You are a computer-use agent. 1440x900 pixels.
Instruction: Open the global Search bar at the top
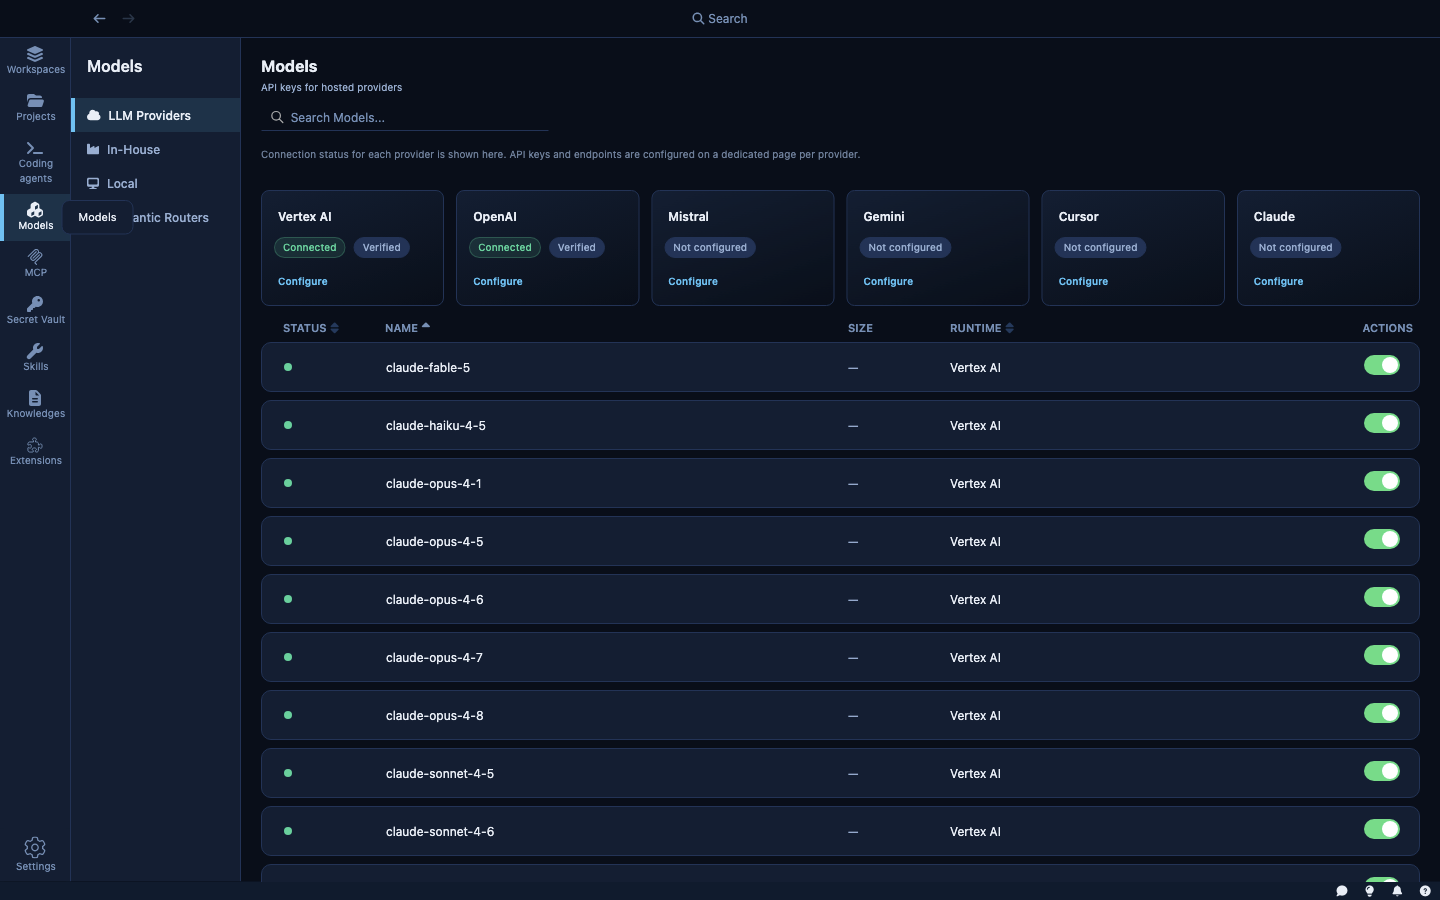pos(720,18)
